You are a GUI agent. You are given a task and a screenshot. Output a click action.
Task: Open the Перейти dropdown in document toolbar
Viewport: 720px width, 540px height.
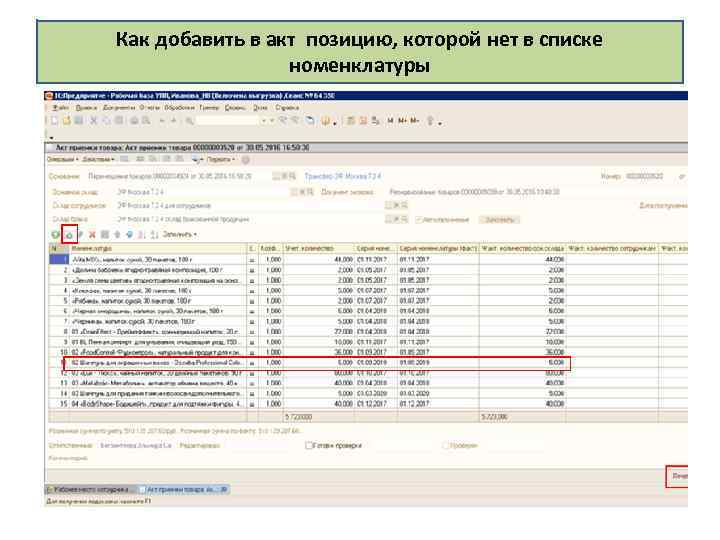click(220, 159)
